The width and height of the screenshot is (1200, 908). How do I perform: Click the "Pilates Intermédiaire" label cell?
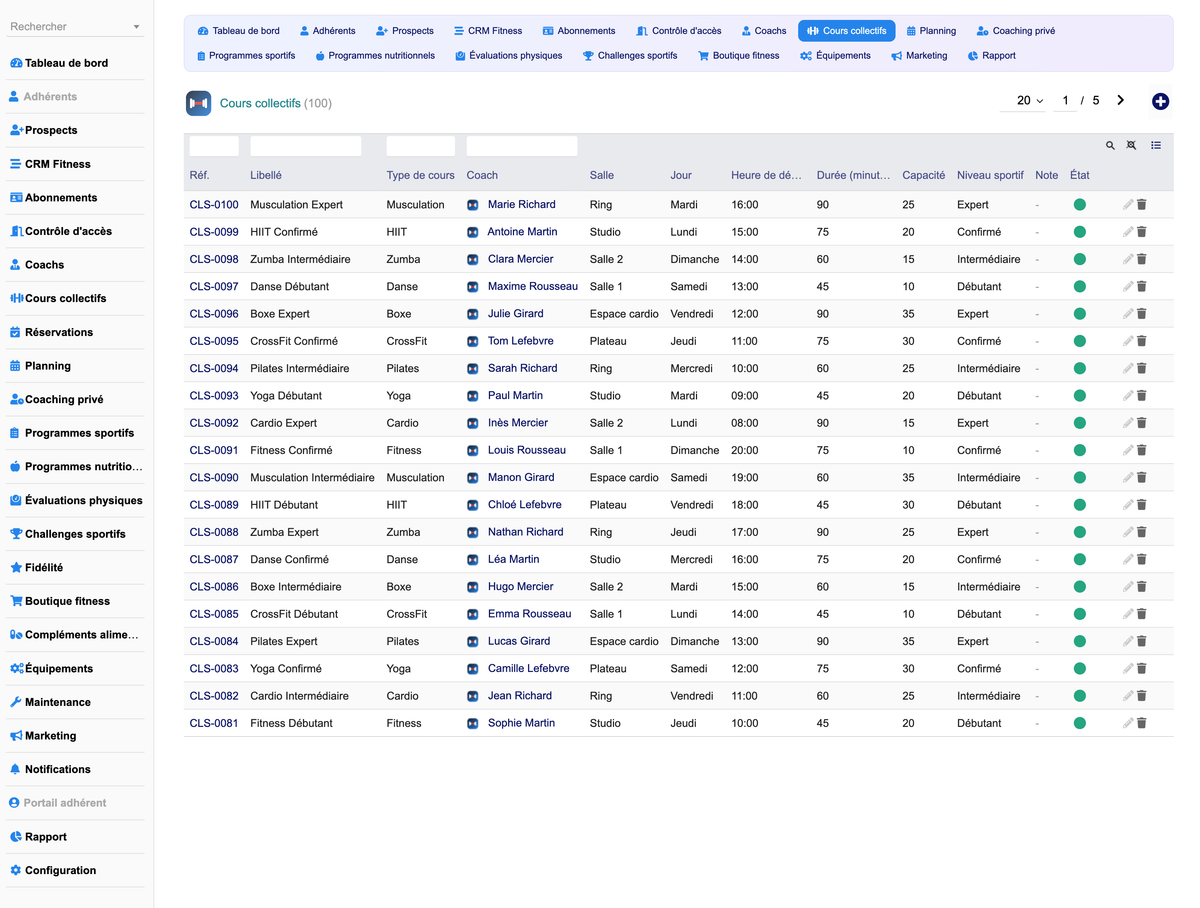(x=300, y=368)
